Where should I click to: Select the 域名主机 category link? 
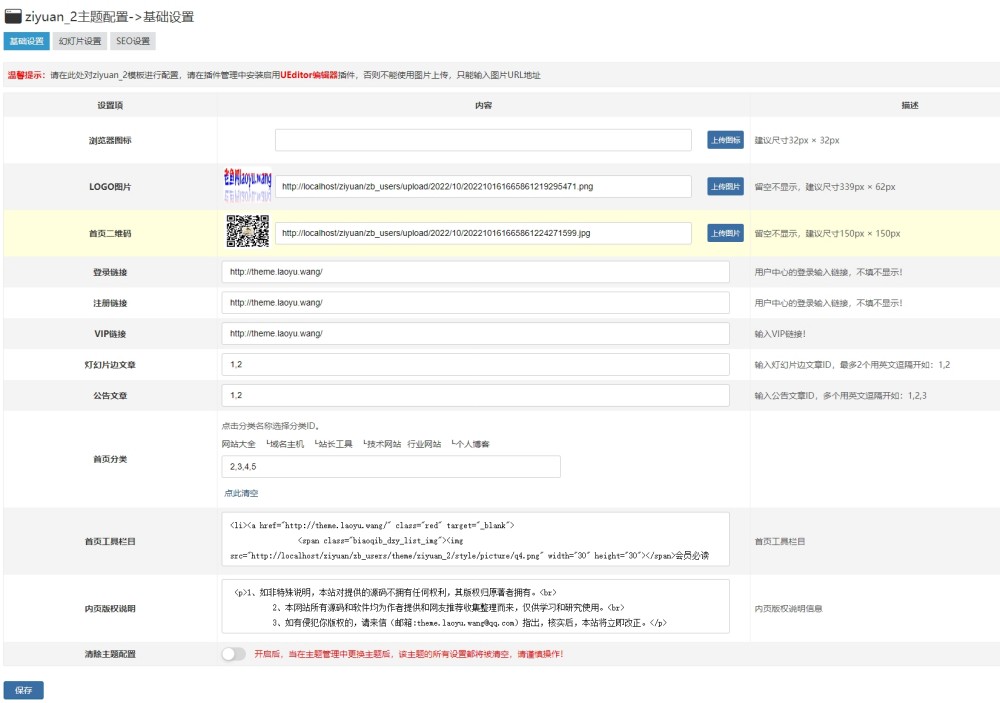pos(287,444)
